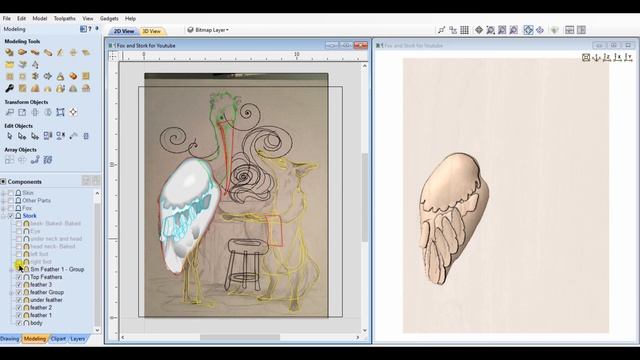Select the black sculpting tool icon
The image size is (640, 360).
[x=9, y=88]
